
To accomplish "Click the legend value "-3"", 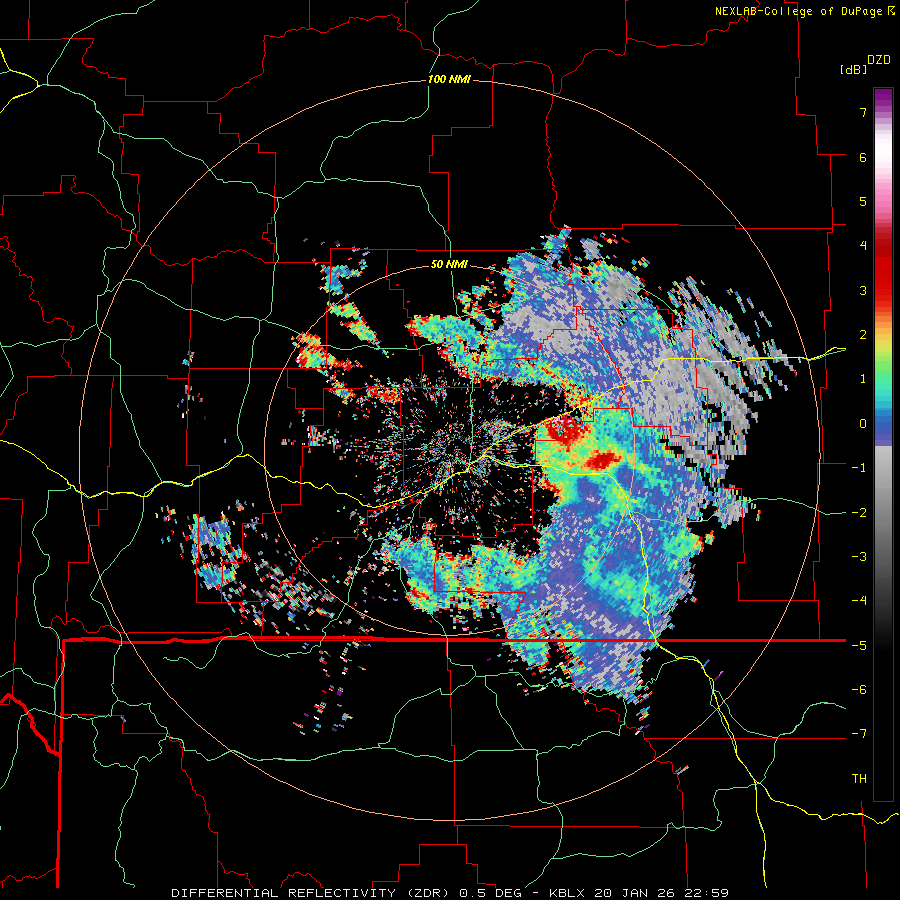I will 859,557.
